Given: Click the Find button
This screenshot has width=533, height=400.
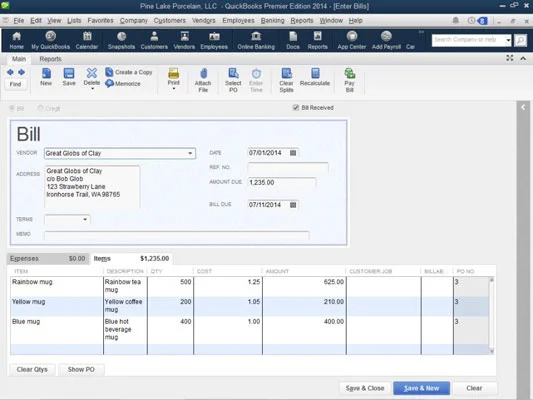Looking at the screenshot, I should [15, 84].
